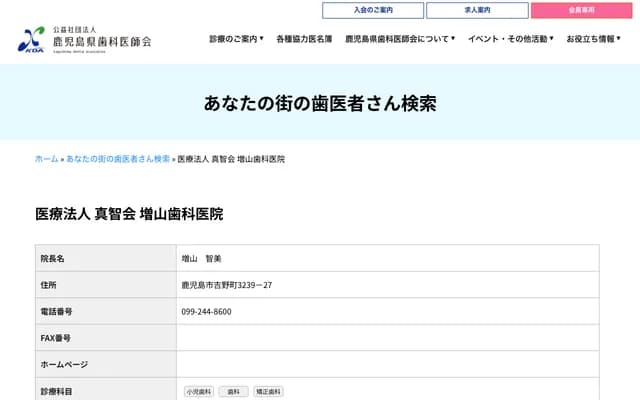Click the clinic heading 医療法人 真智会 増山歯科医院

click(129, 214)
